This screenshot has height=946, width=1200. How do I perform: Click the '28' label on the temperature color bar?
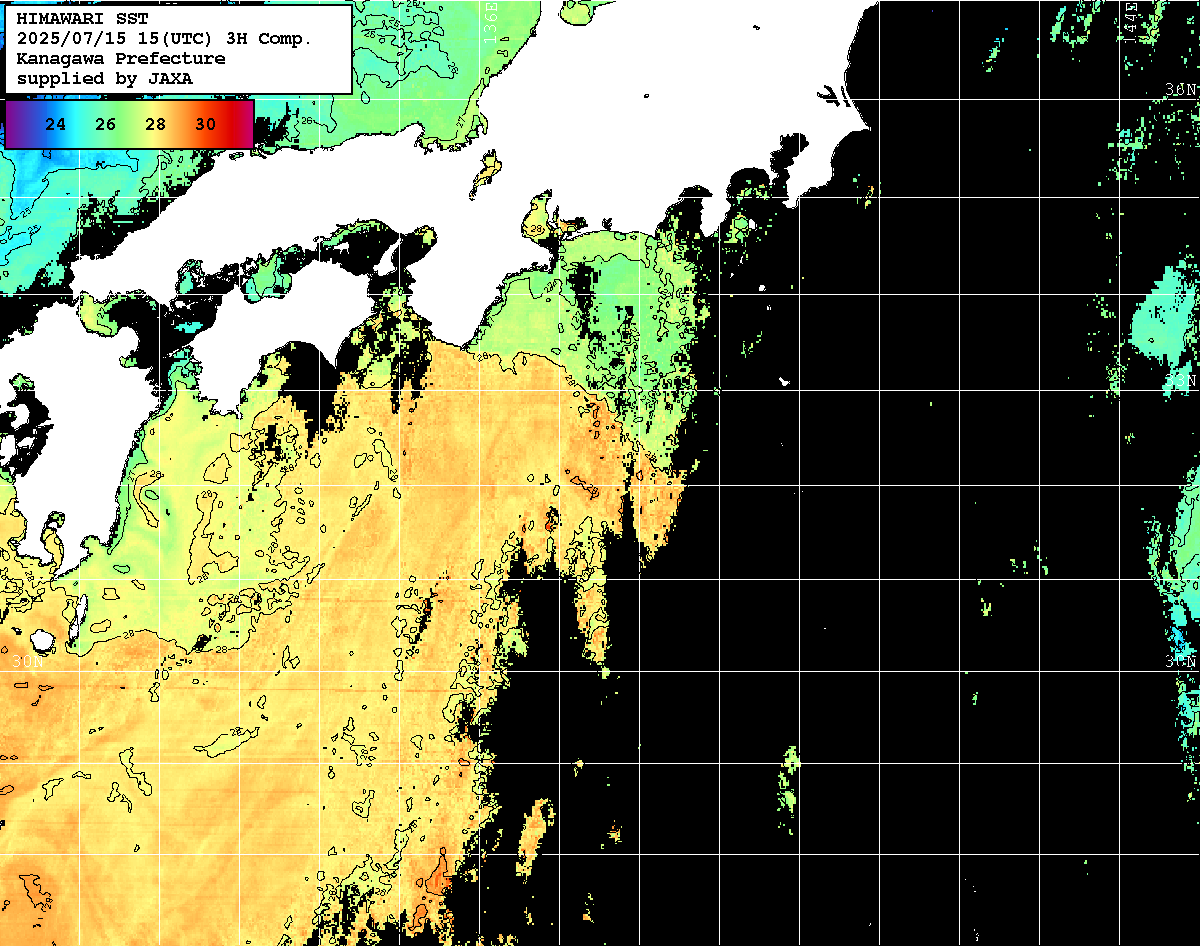(156, 125)
